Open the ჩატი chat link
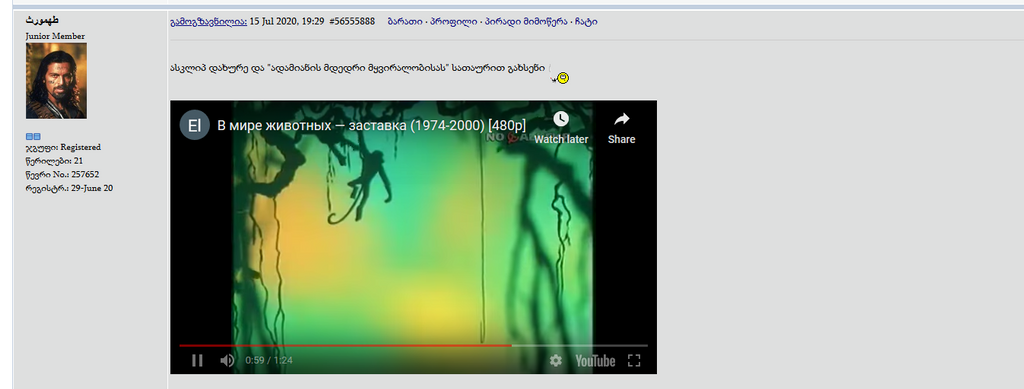The height and width of the screenshot is (389, 1024). click(x=586, y=22)
